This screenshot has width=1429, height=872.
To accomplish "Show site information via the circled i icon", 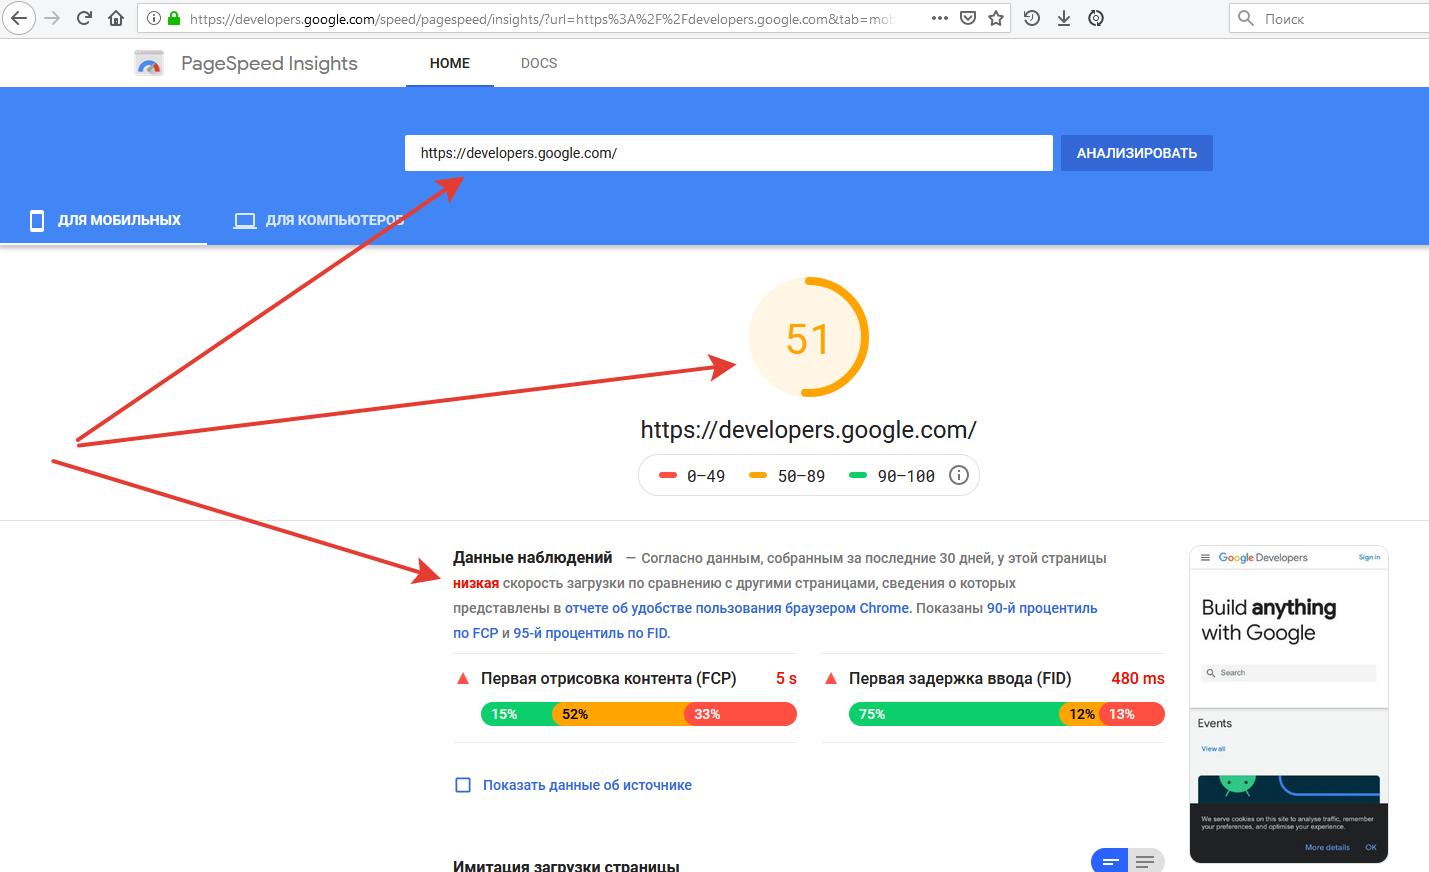I will [154, 18].
